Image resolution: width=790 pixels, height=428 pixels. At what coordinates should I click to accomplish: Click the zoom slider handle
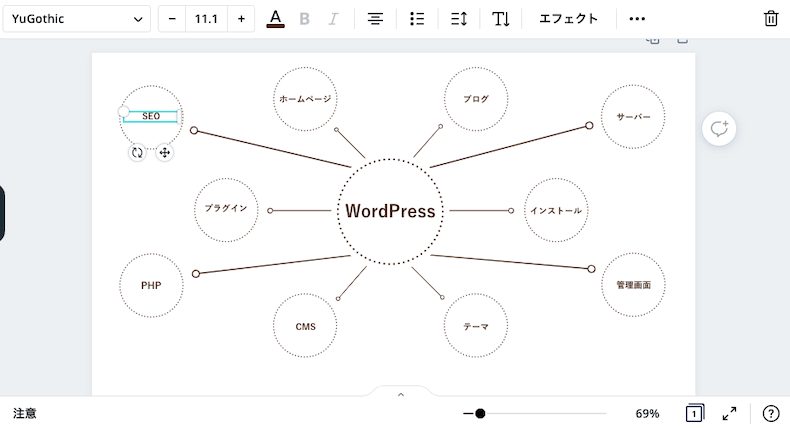480,413
